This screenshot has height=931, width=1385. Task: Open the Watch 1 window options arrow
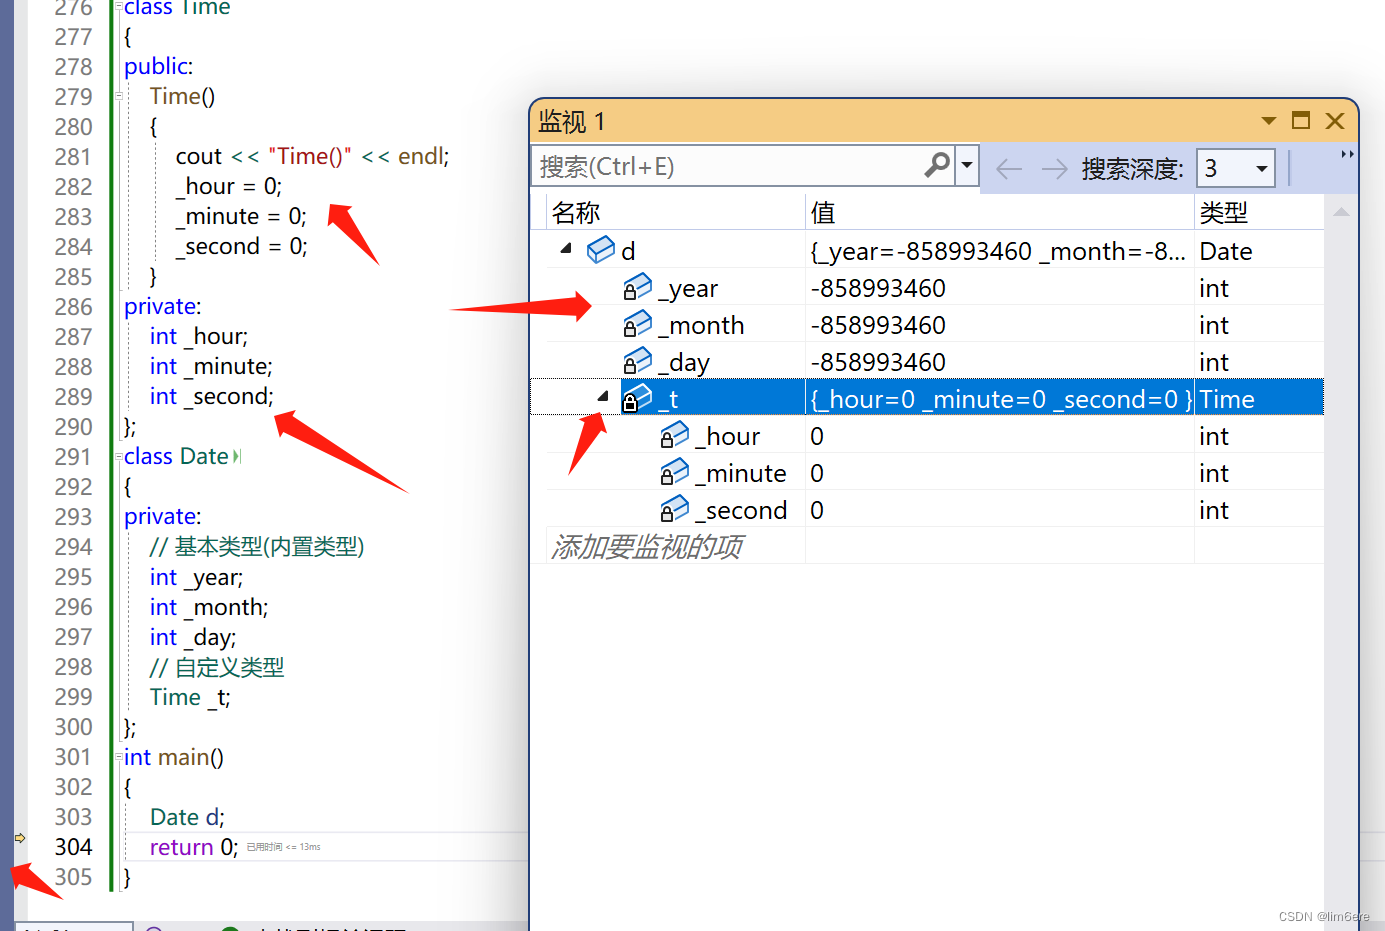[1269, 121]
